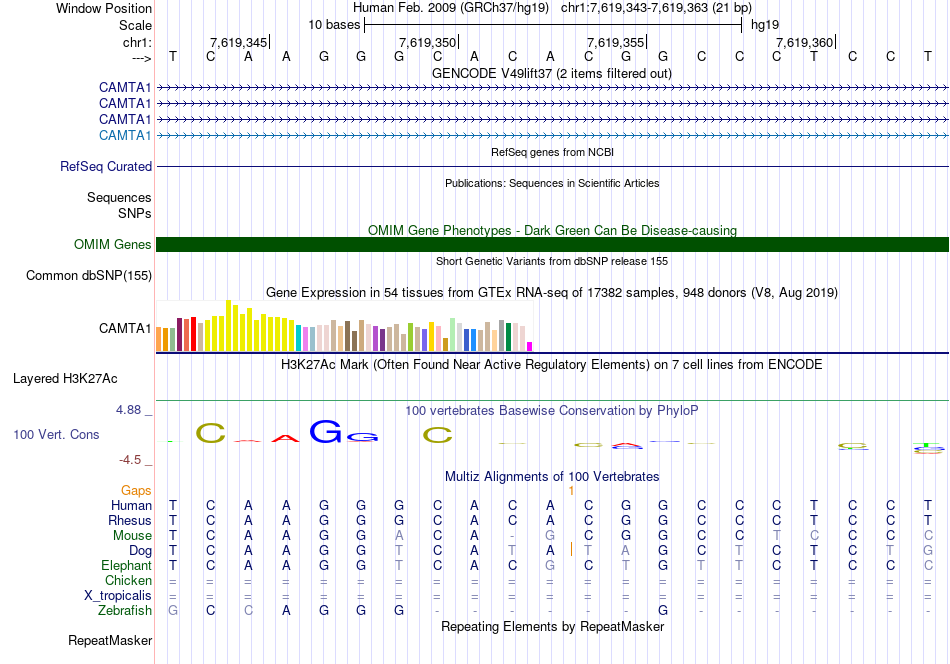Click the 7,619,360 ruler position mark
The image size is (950, 664).
click(x=805, y=42)
